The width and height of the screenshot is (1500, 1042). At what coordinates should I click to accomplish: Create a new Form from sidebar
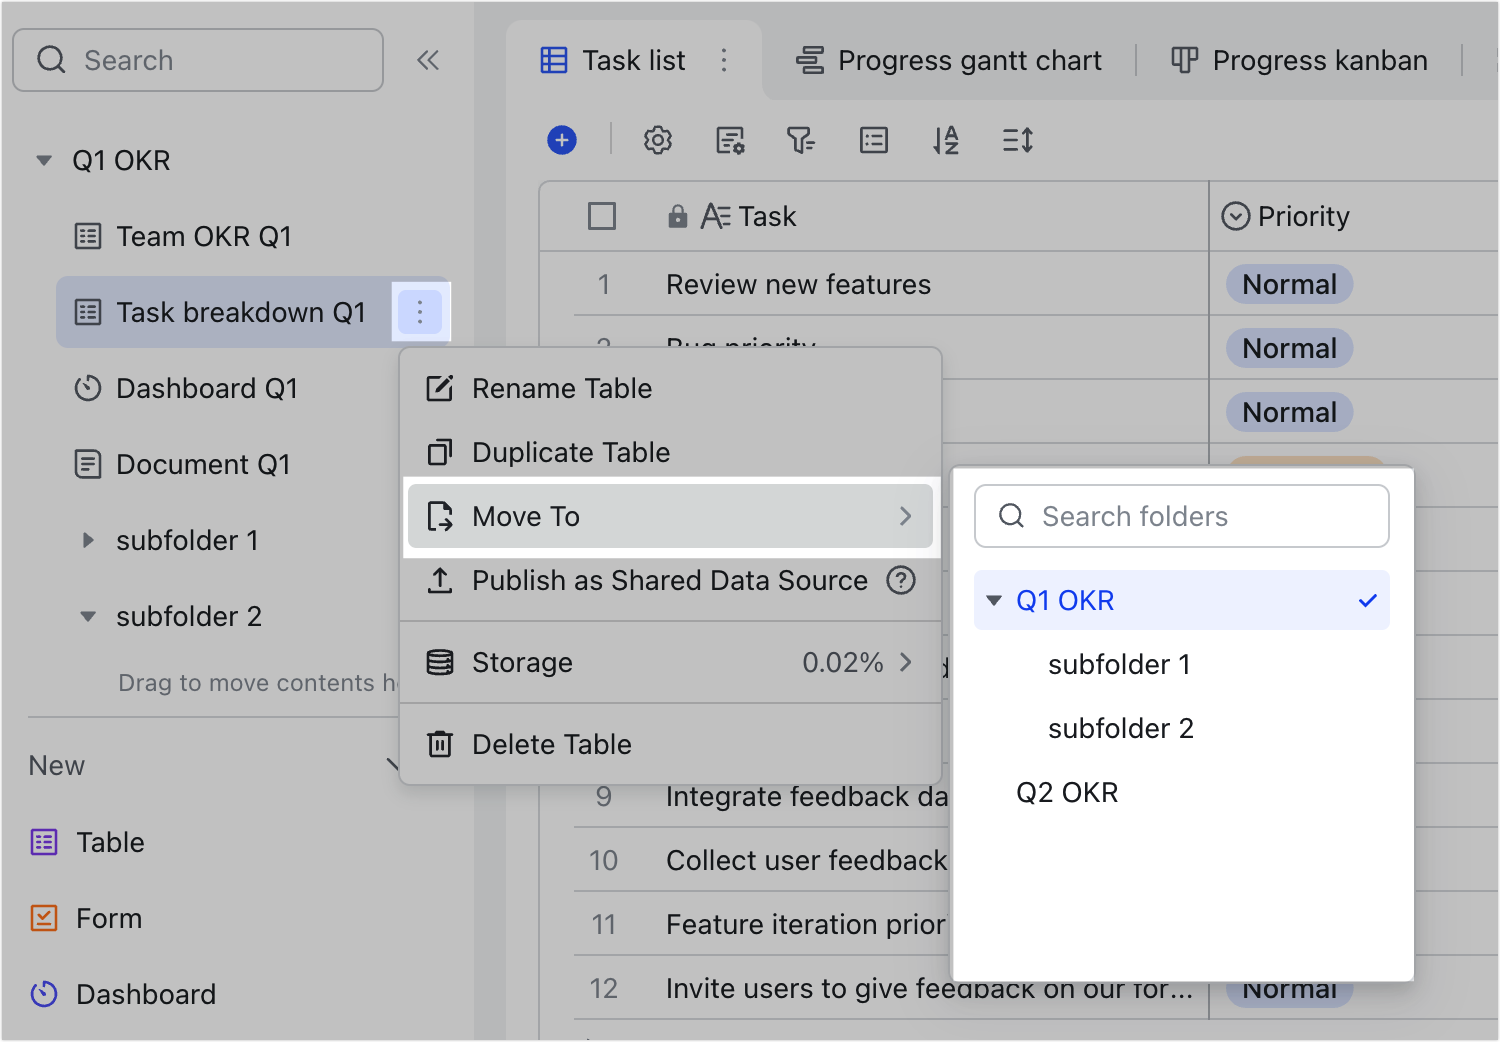[x=108, y=918]
